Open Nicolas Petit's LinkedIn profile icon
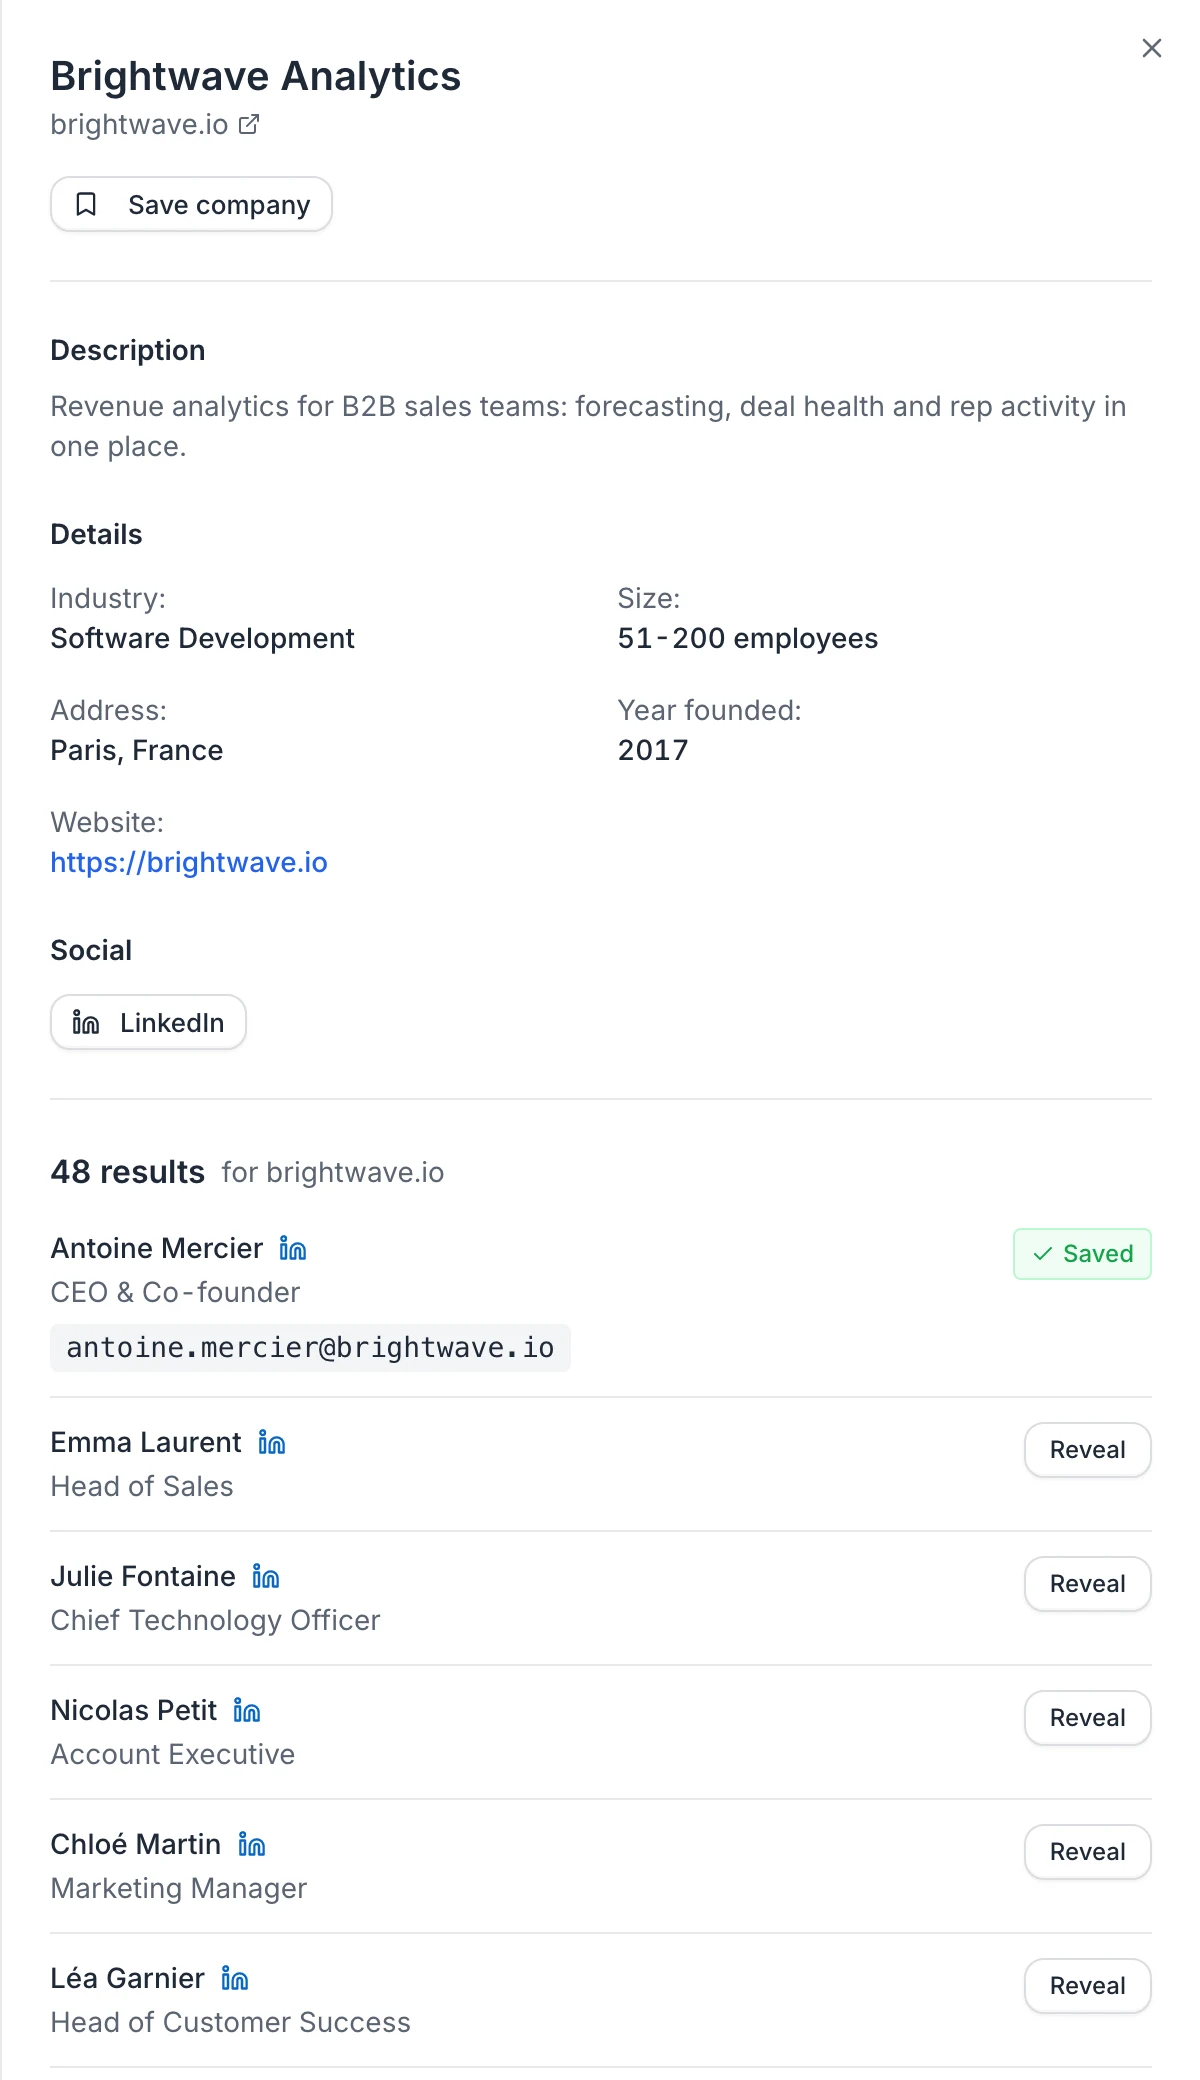The height and width of the screenshot is (2080, 1200). pos(247,1710)
